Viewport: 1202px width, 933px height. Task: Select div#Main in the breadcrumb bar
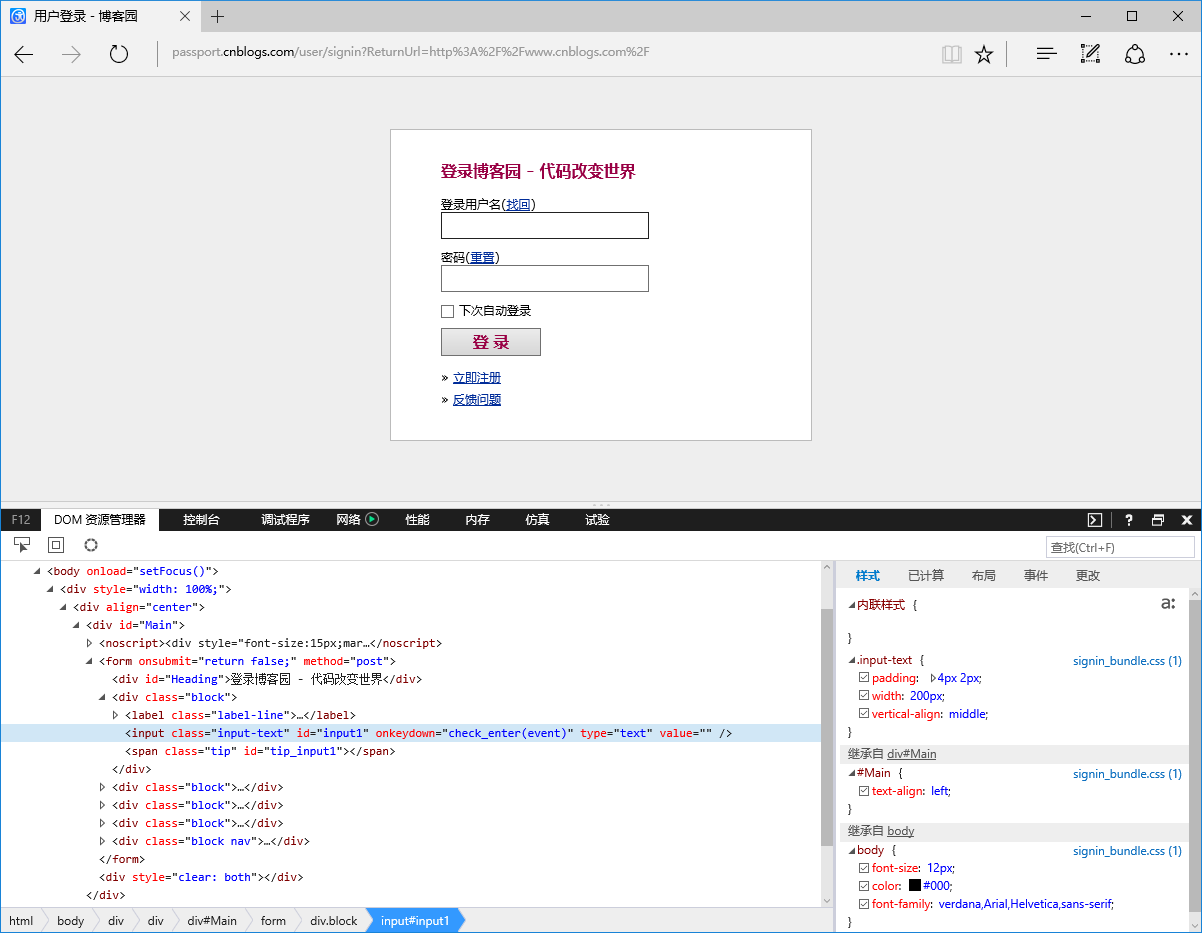tap(212, 921)
